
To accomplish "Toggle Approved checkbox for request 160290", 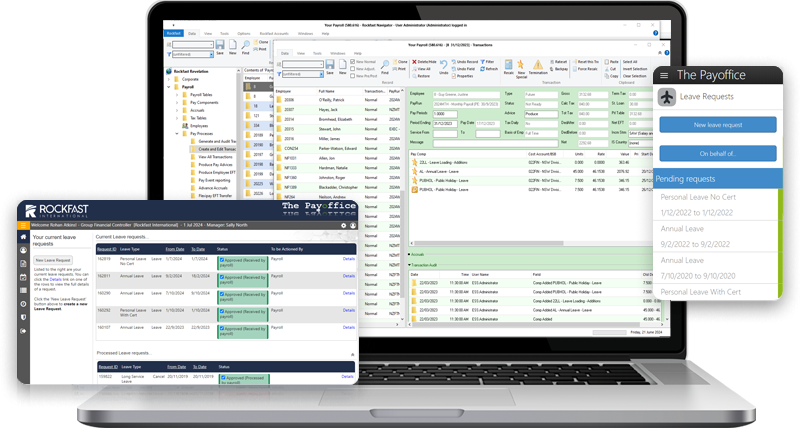I will 222,295.
